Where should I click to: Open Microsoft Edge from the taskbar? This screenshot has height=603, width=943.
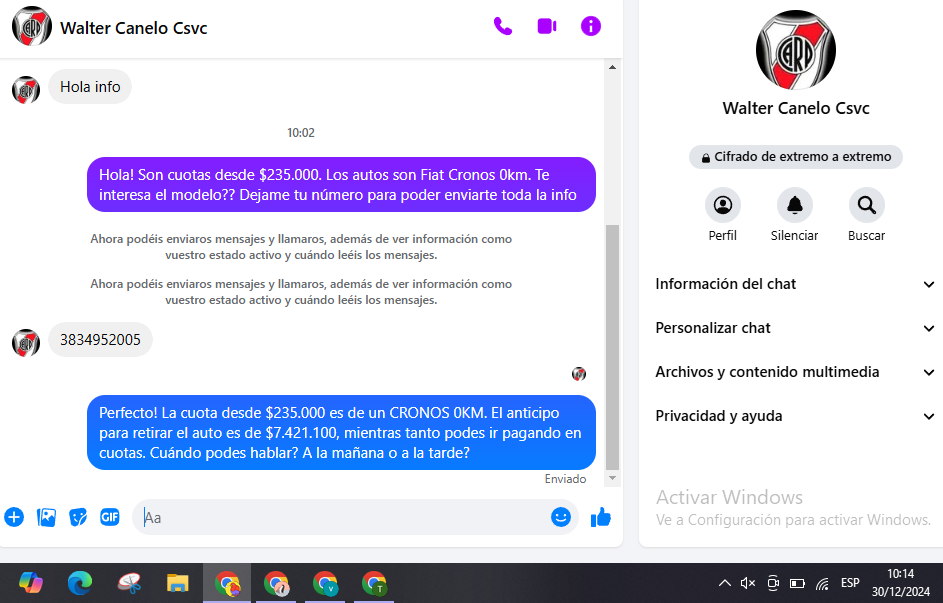pos(80,583)
